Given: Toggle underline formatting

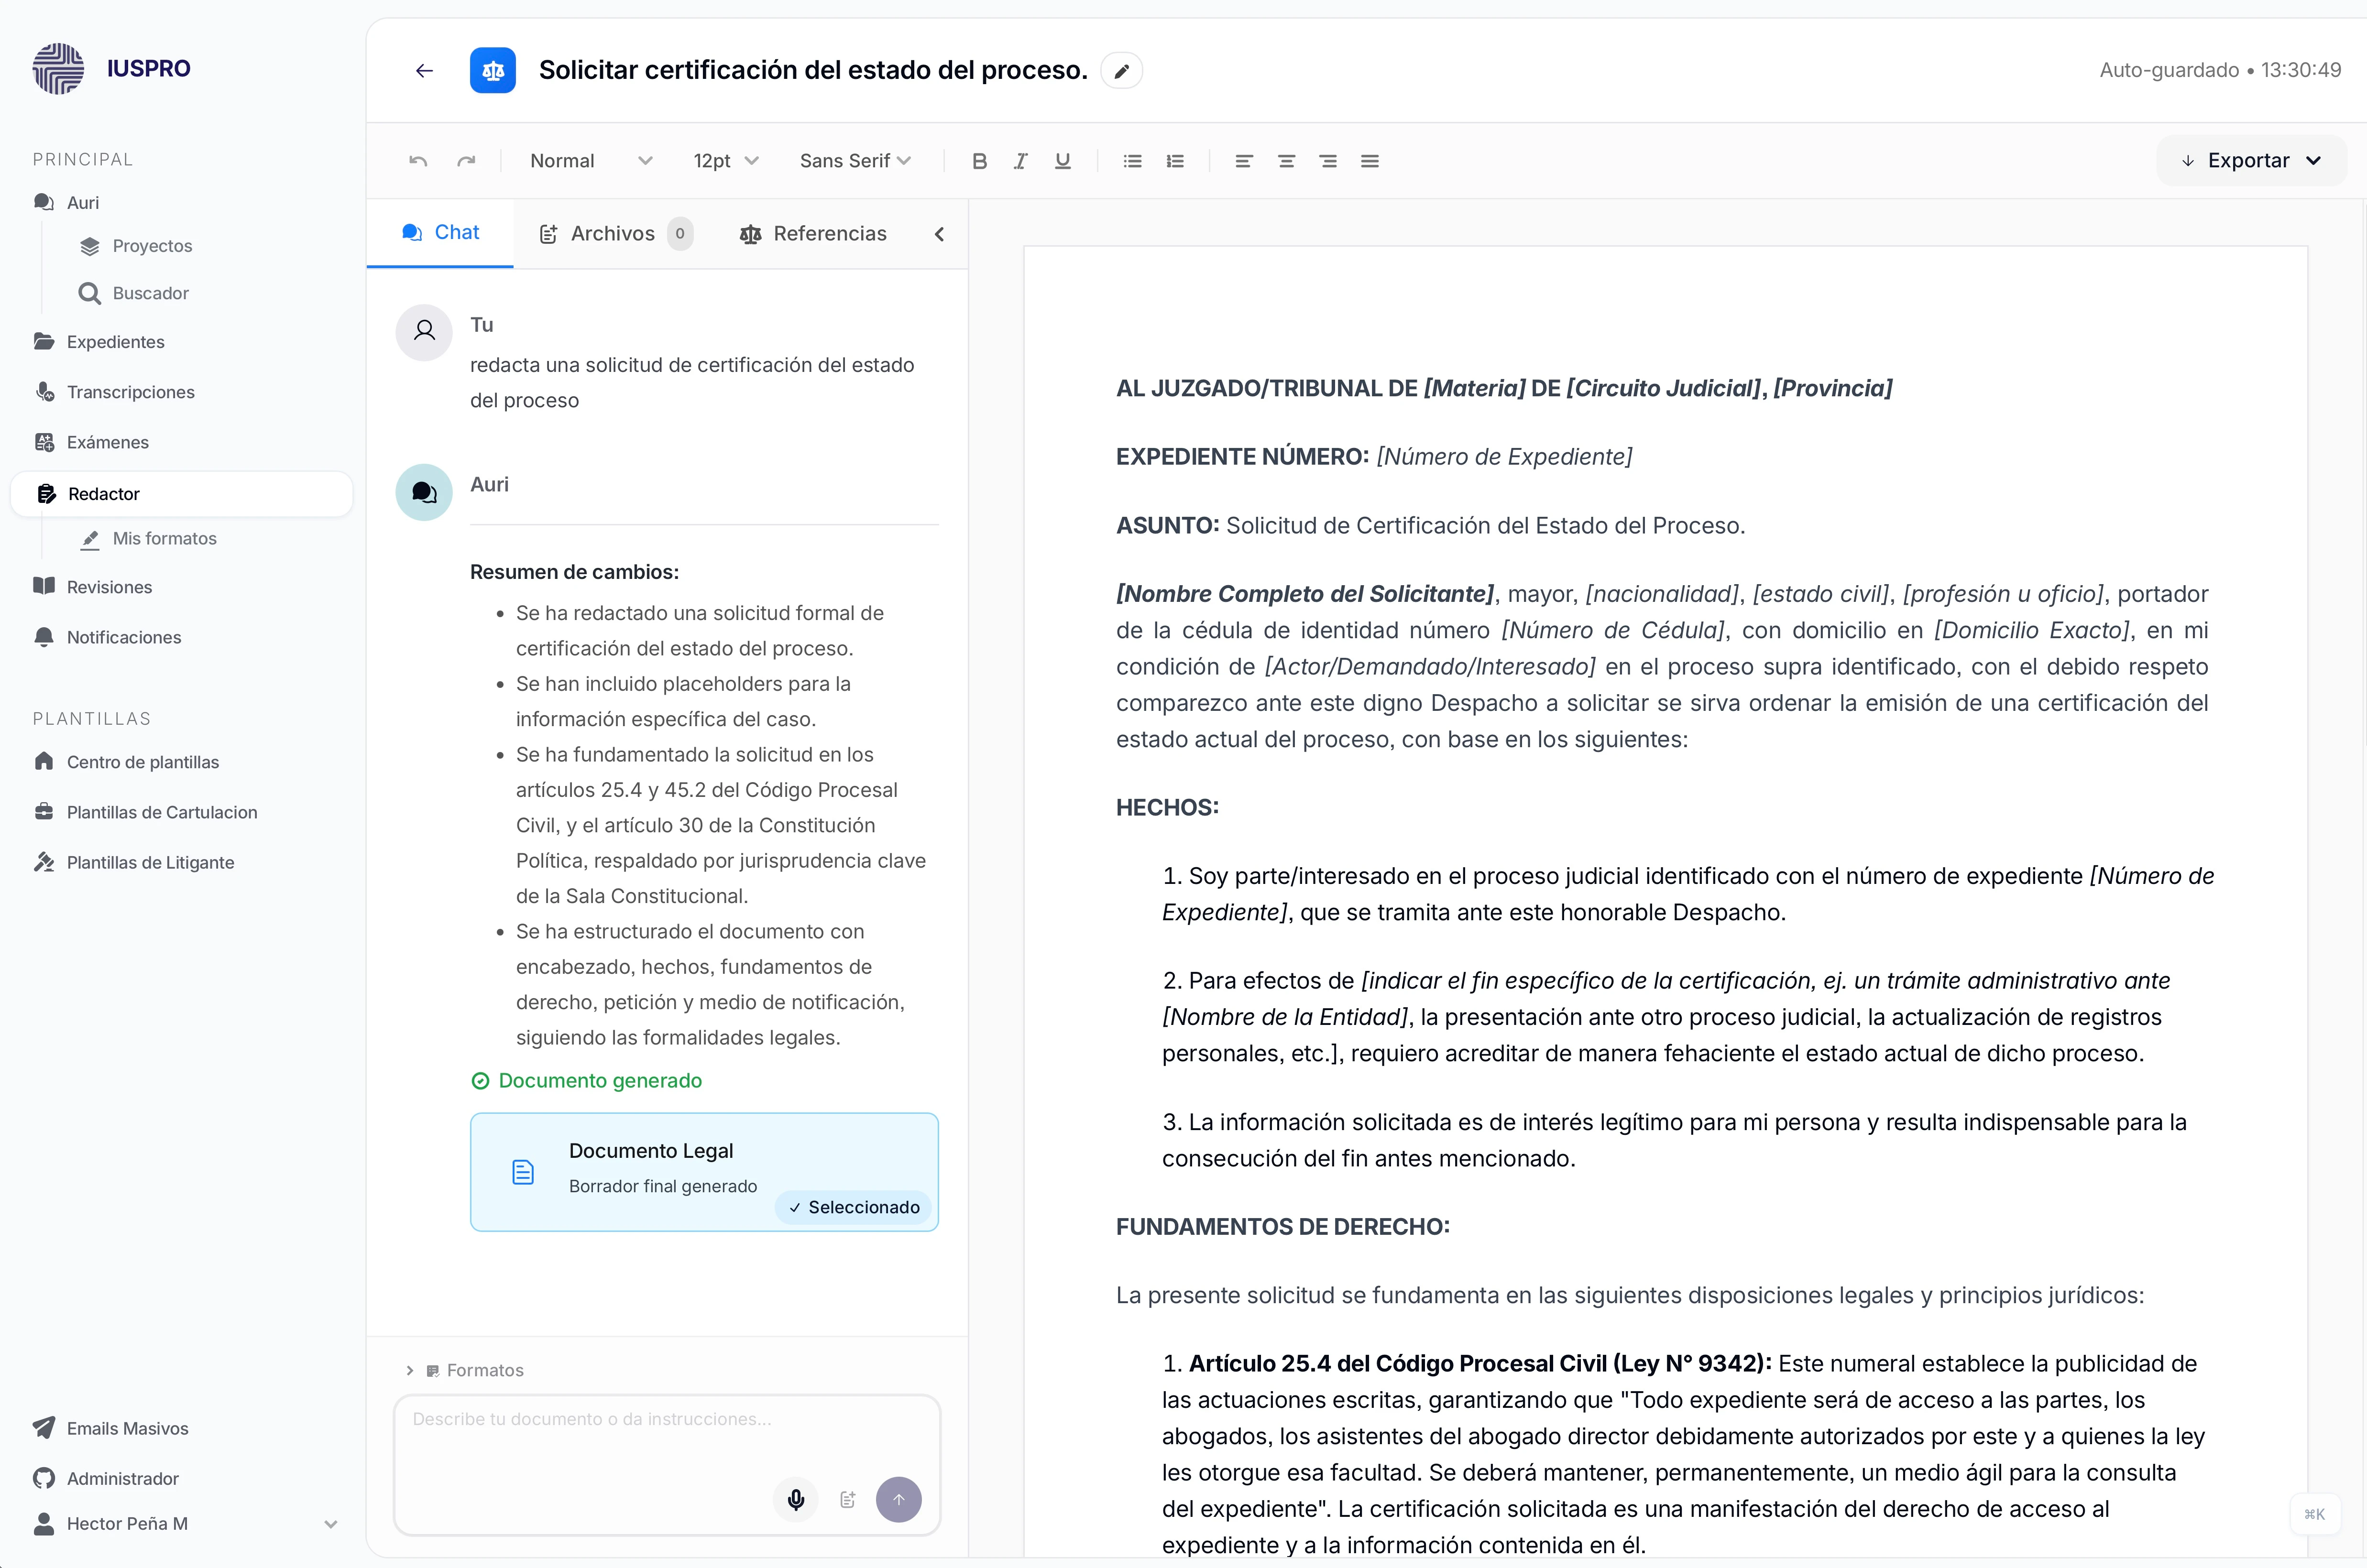Looking at the screenshot, I should pos(1062,161).
